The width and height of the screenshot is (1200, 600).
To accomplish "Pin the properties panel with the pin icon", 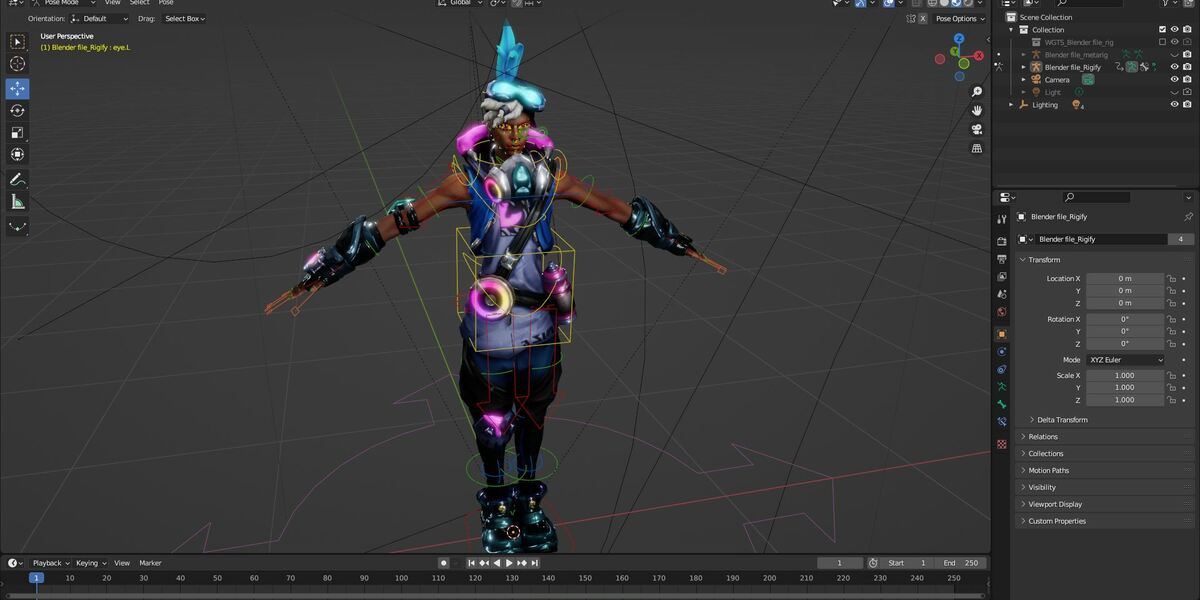I will (1188, 217).
